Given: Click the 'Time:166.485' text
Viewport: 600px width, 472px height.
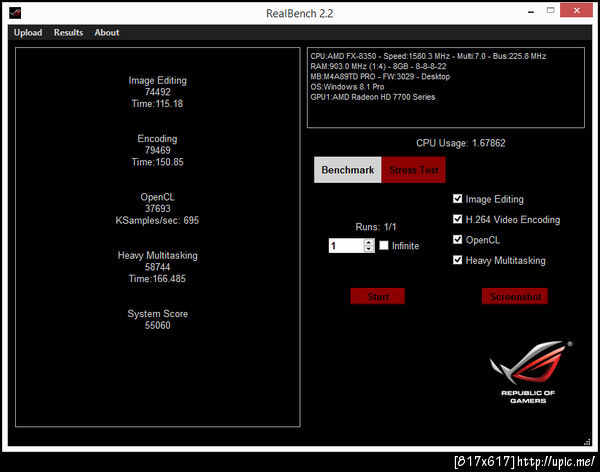Looking at the screenshot, I should (157, 279).
